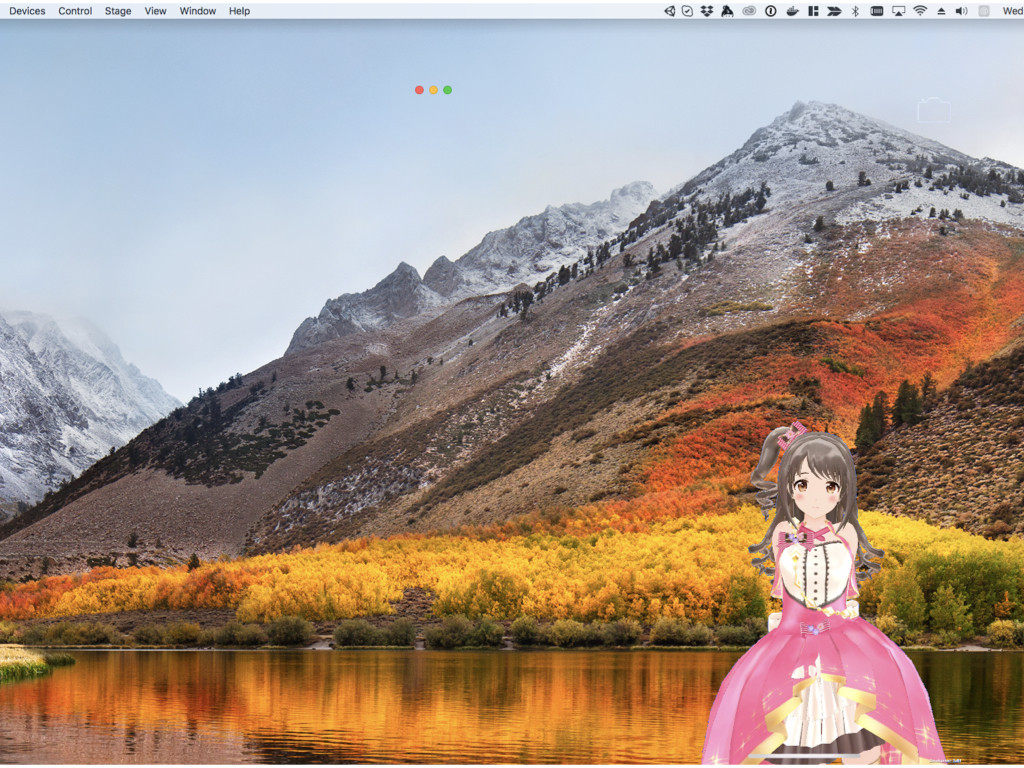
Task: Close the window with red button
Action: click(419, 90)
